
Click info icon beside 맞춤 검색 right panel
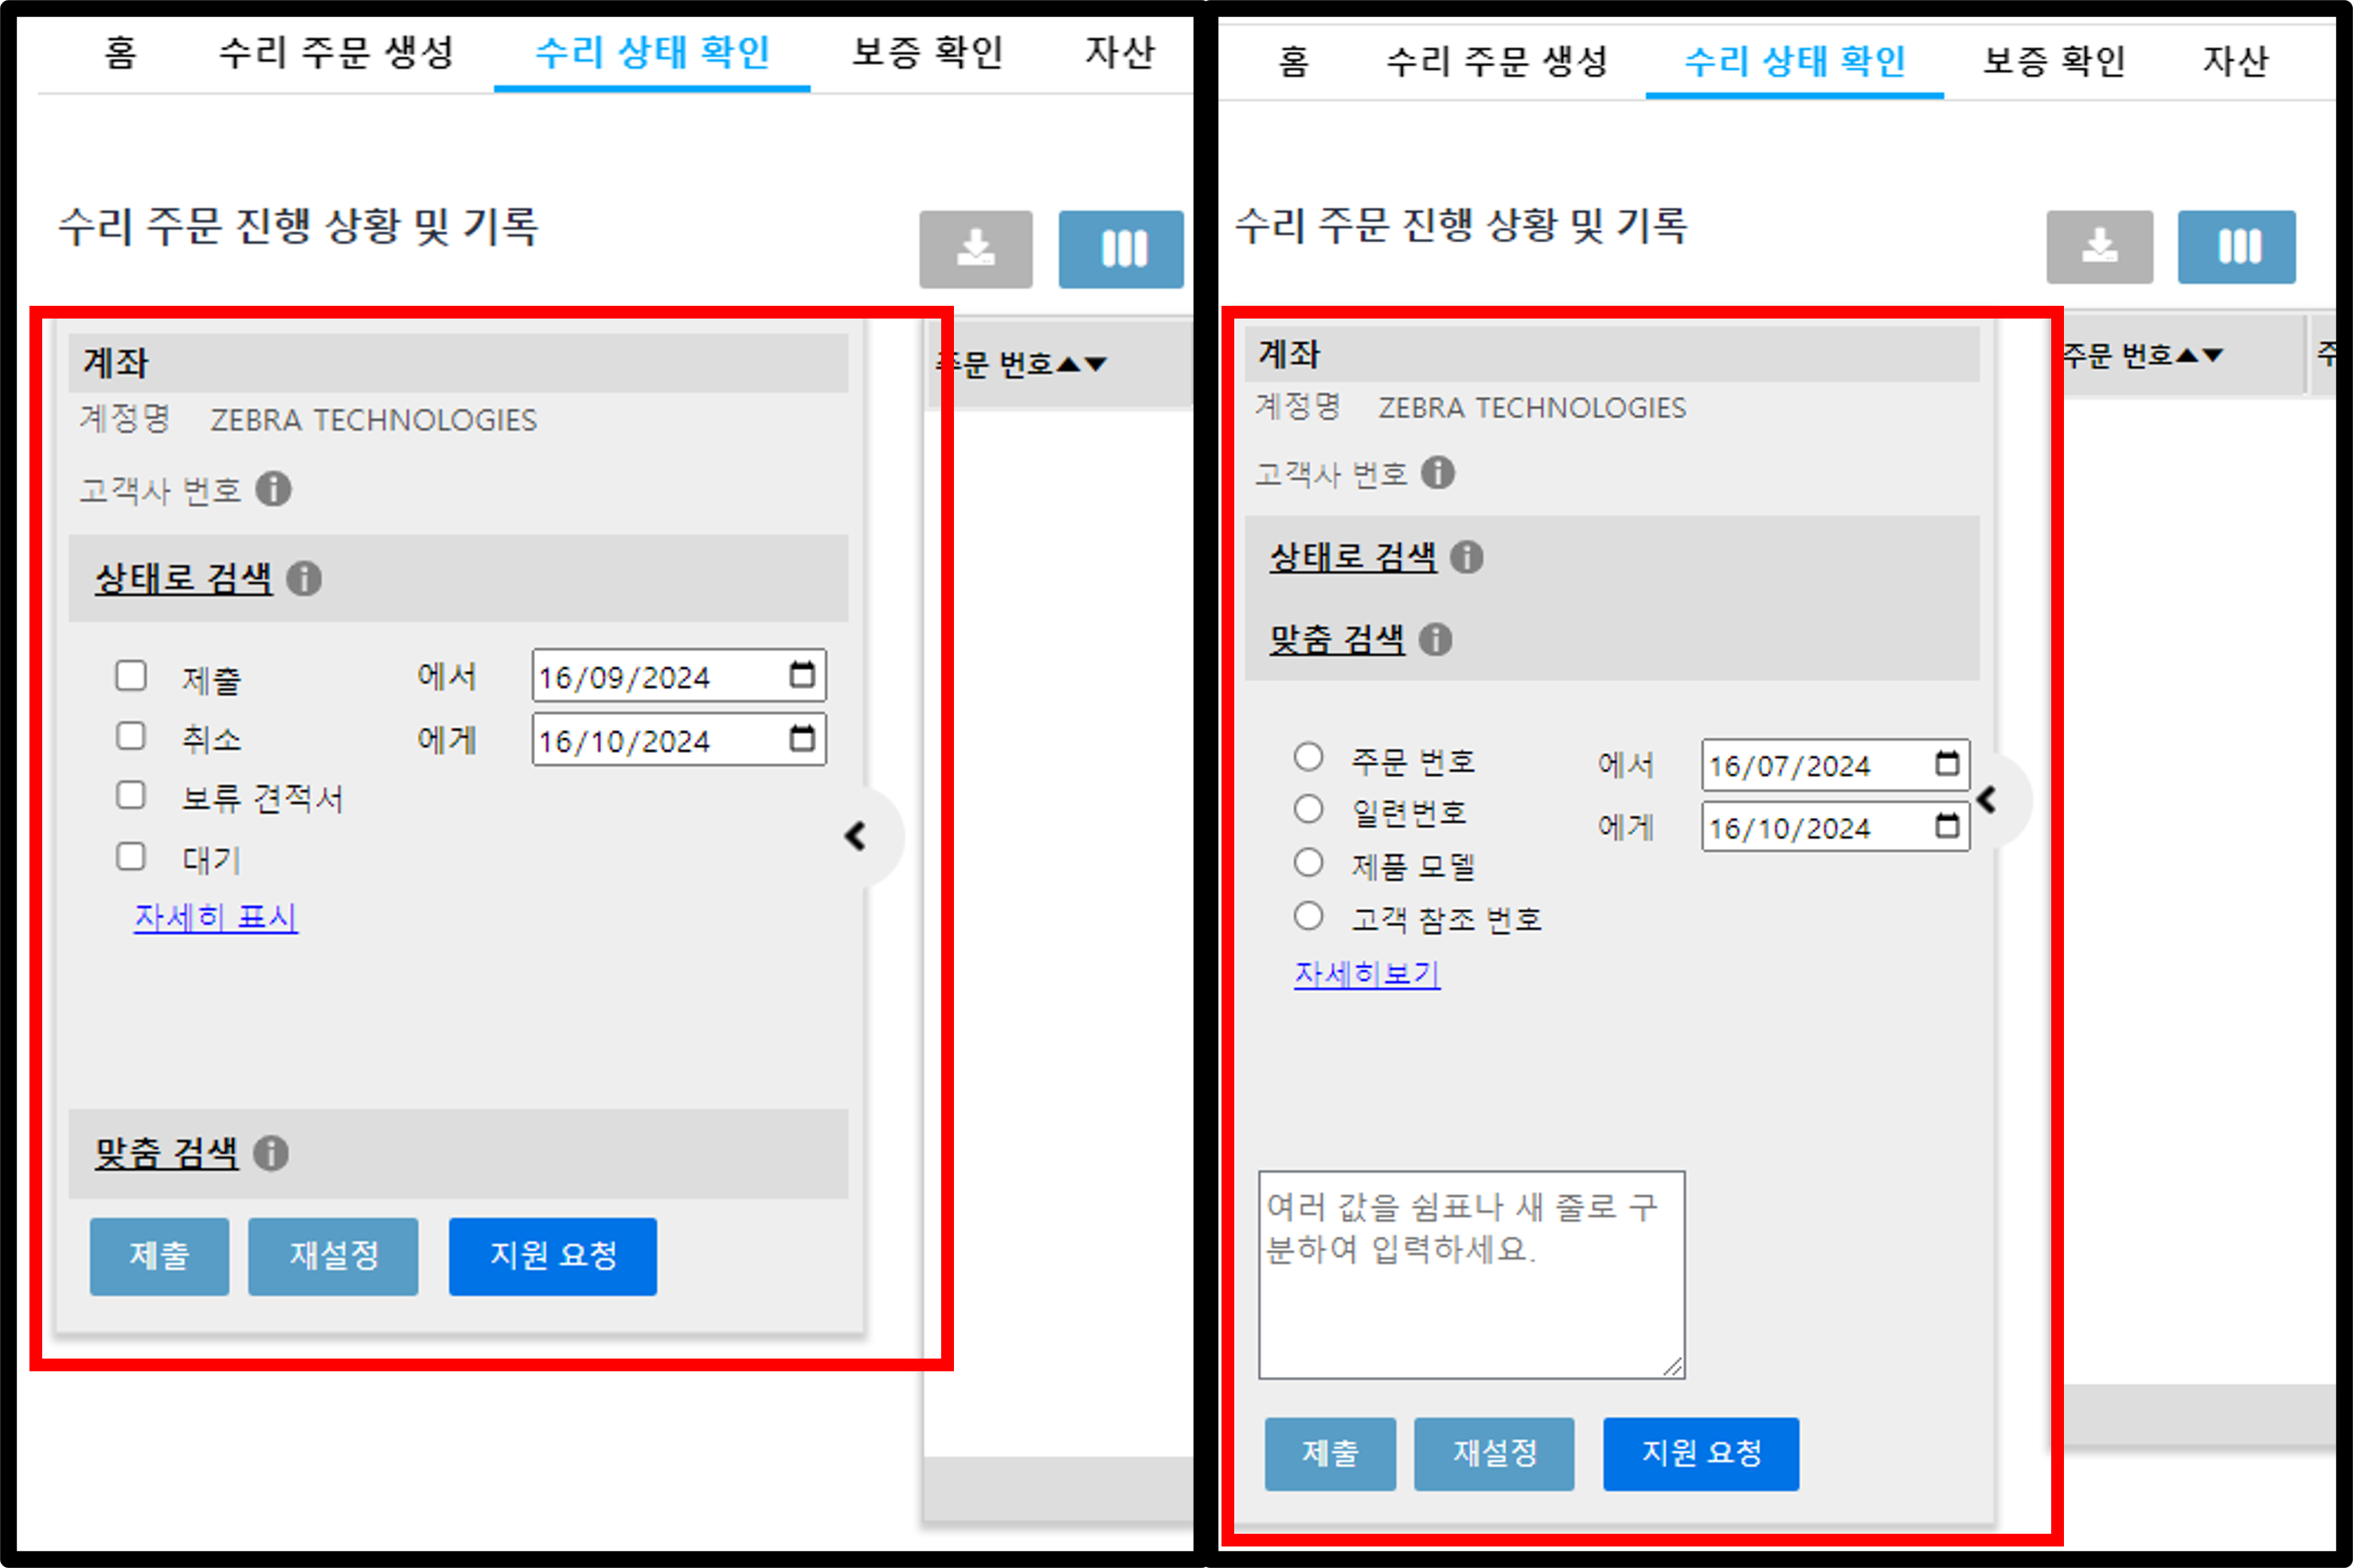tap(1436, 639)
